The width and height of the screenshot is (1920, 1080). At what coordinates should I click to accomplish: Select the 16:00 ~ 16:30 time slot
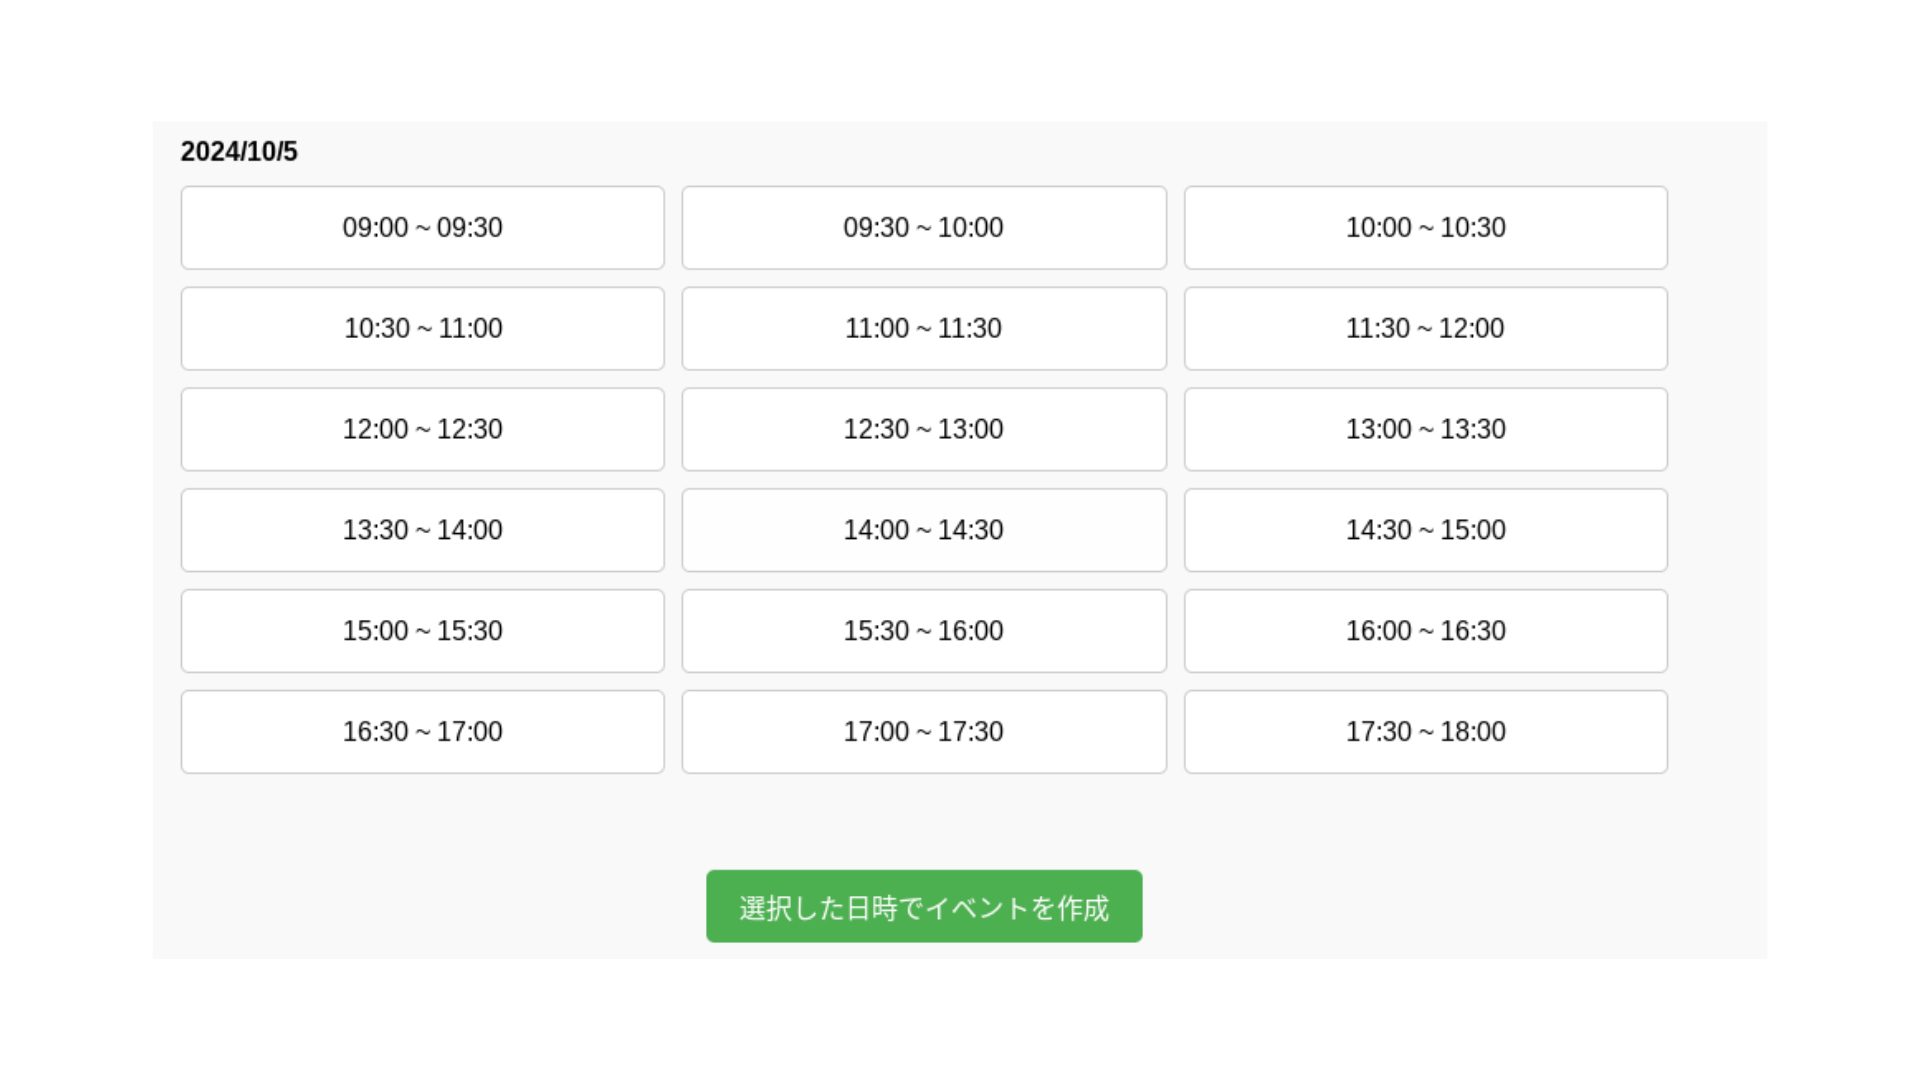click(1425, 630)
